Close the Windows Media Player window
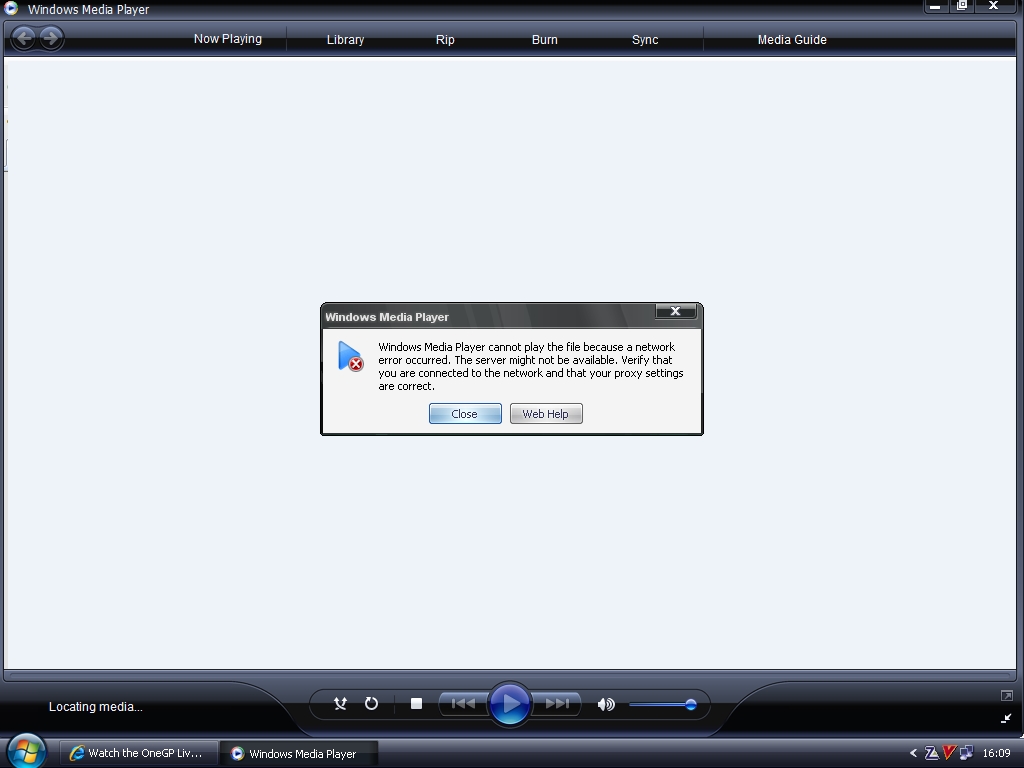 point(993,6)
